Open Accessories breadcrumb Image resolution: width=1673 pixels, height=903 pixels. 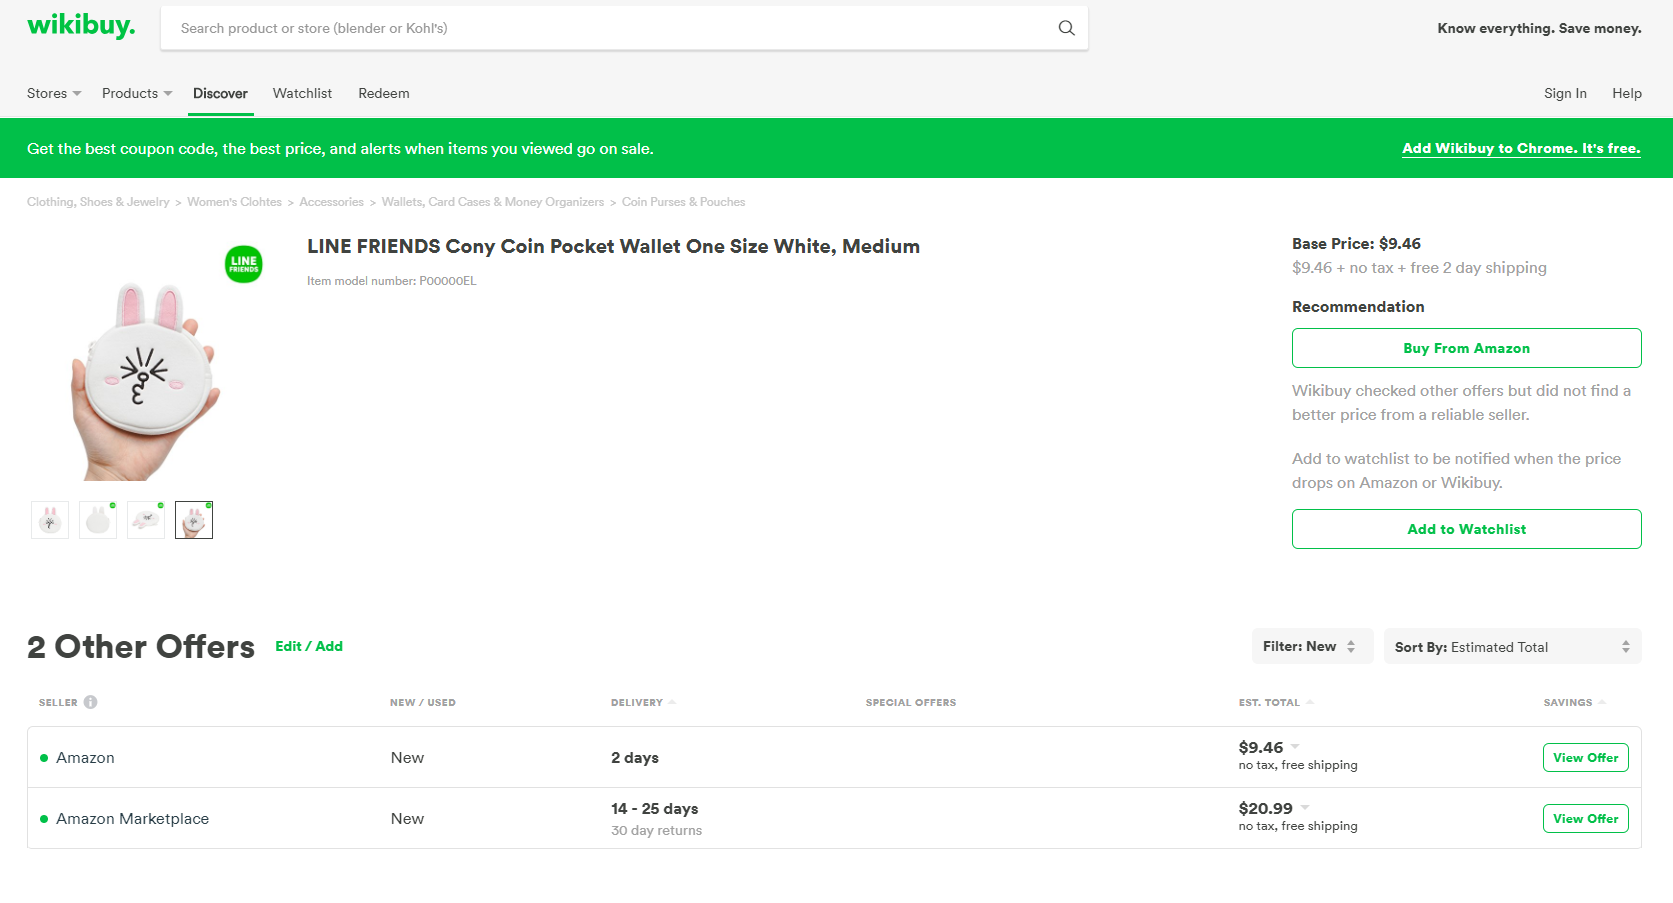click(331, 202)
